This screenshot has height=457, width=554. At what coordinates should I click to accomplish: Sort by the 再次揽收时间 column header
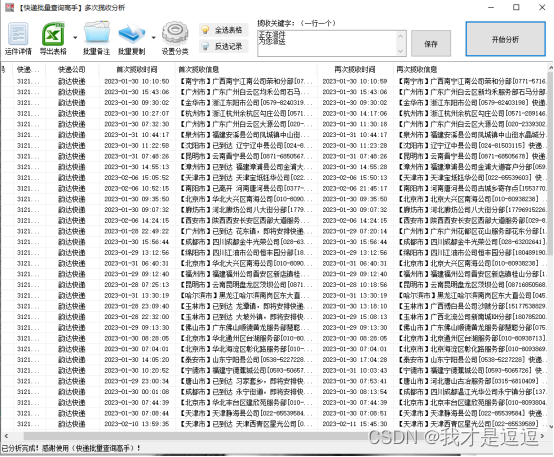pyautogui.click(x=355, y=70)
